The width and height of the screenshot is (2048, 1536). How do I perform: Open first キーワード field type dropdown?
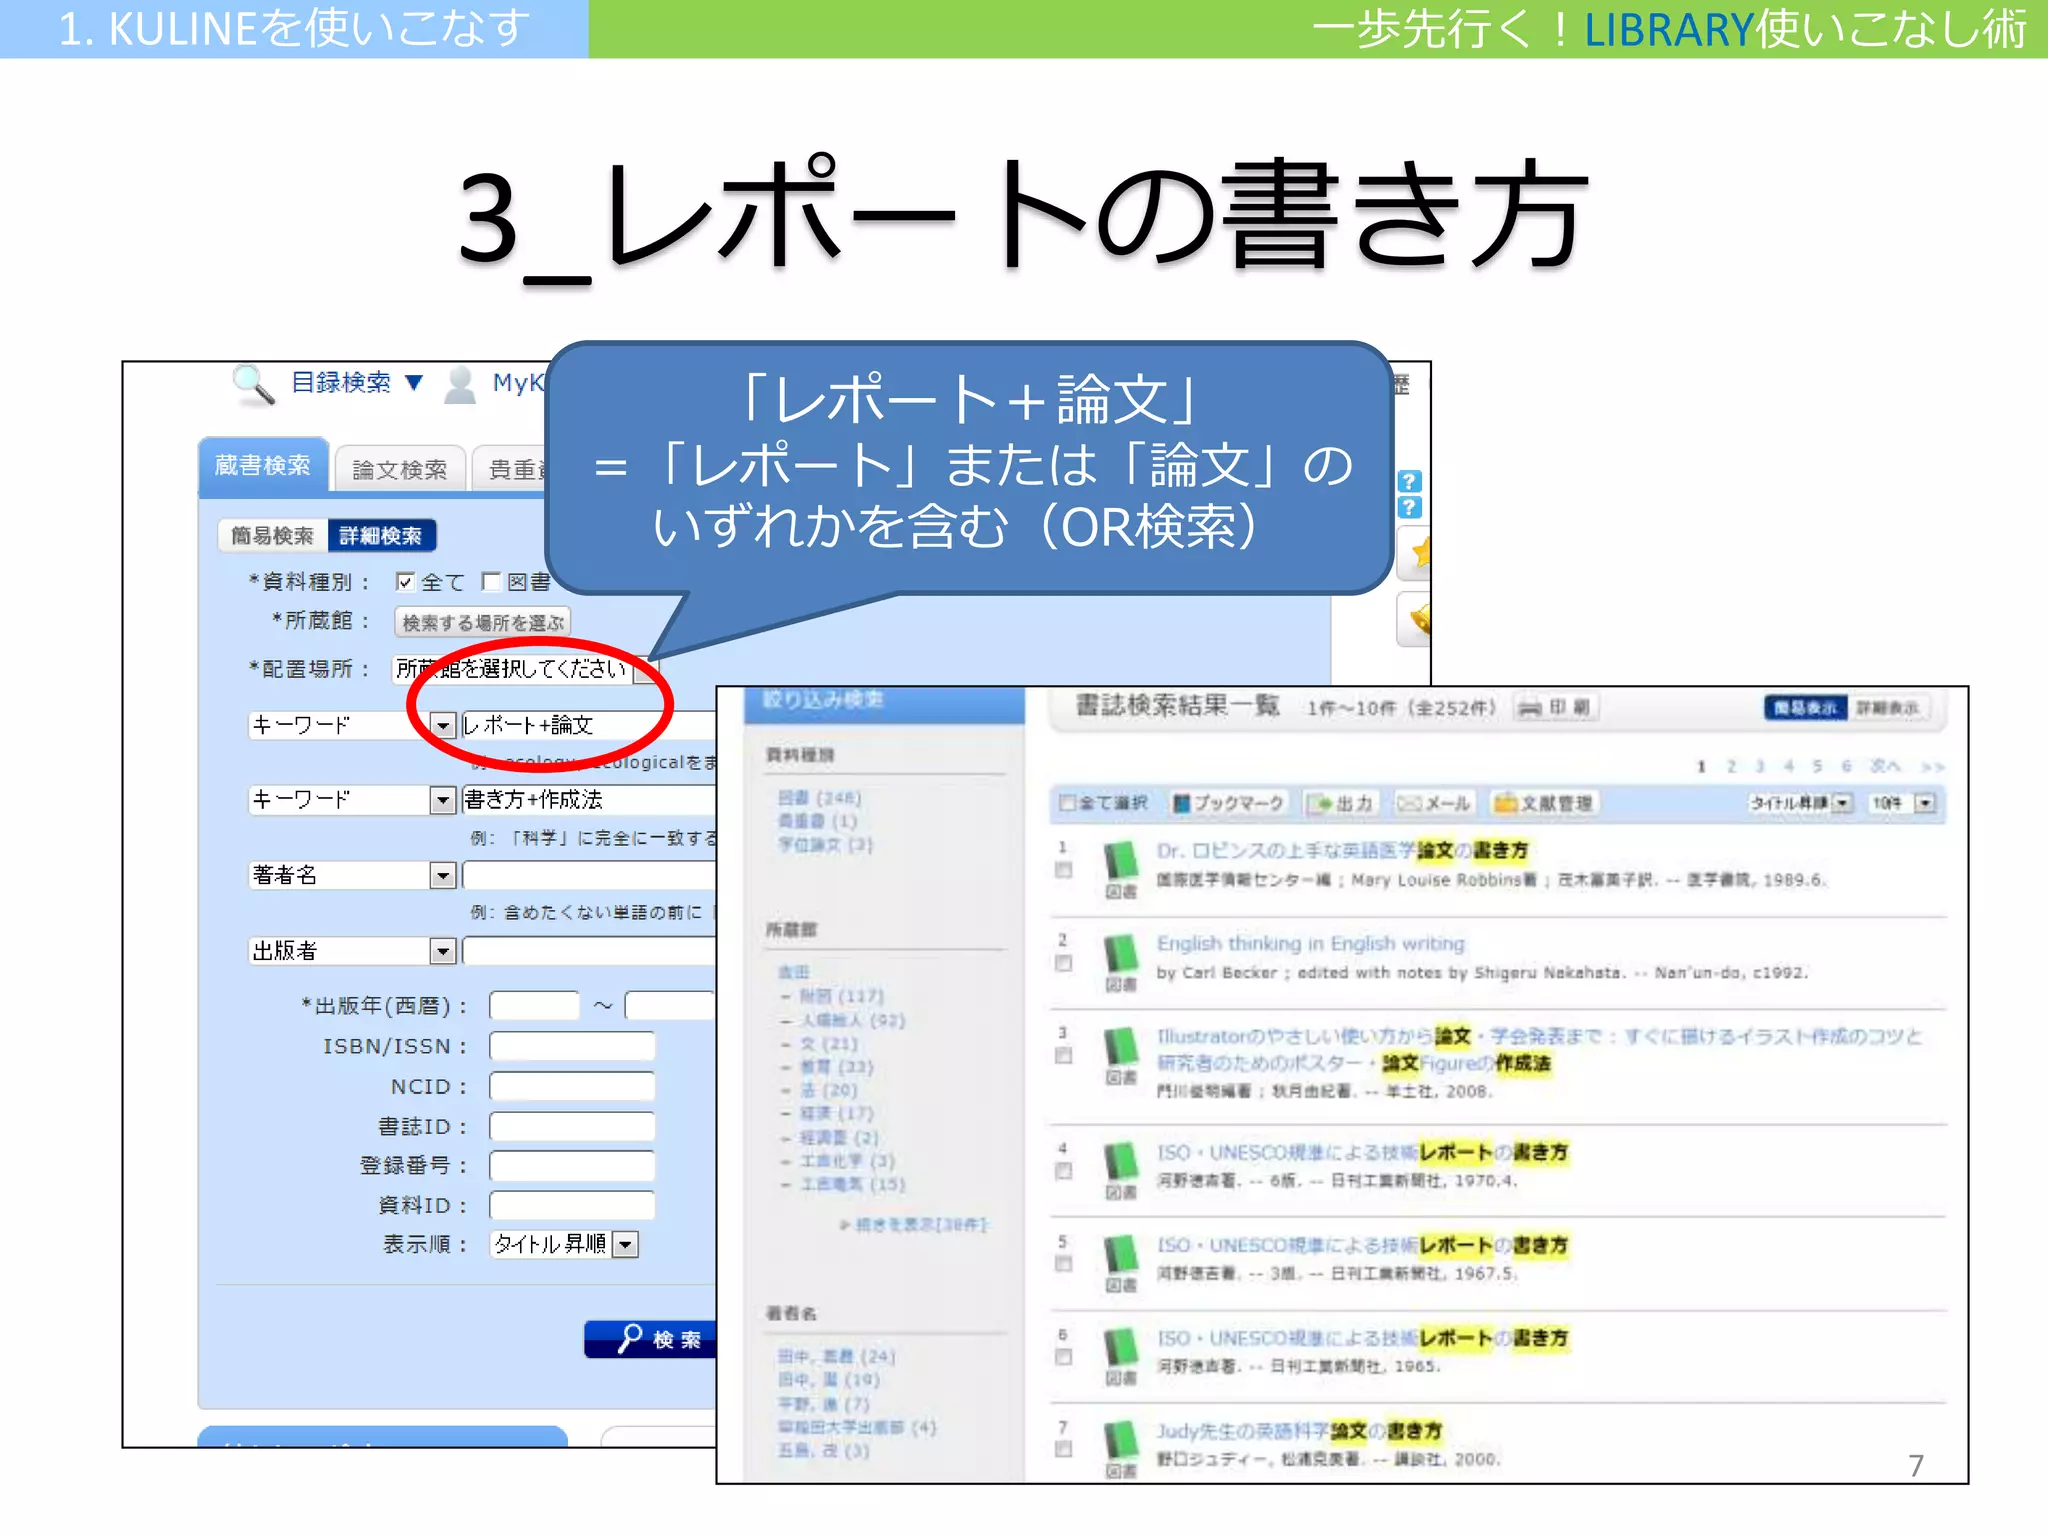442,726
